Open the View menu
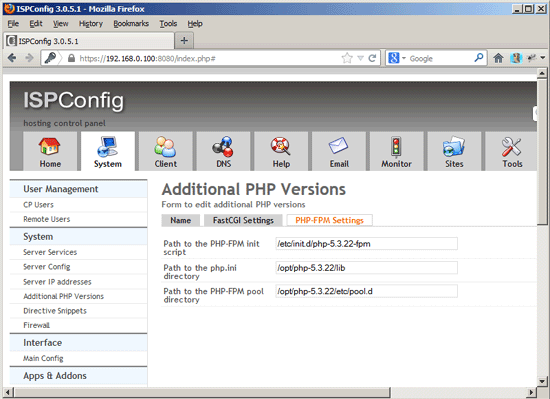 (x=61, y=23)
